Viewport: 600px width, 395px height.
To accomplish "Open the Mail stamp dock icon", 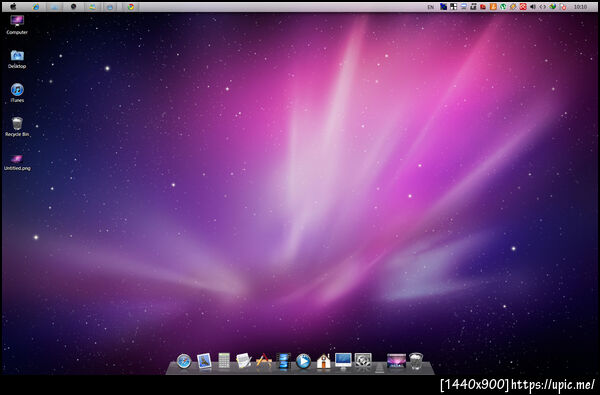I will click(x=204, y=361).
